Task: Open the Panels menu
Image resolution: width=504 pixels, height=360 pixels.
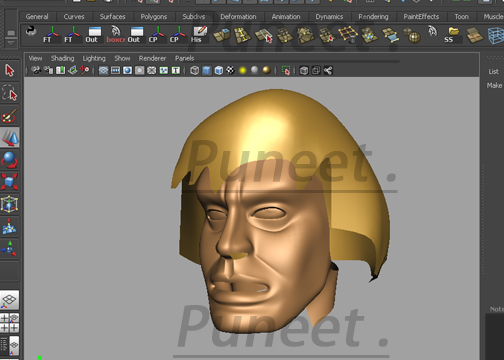Action: click(184, 58)
